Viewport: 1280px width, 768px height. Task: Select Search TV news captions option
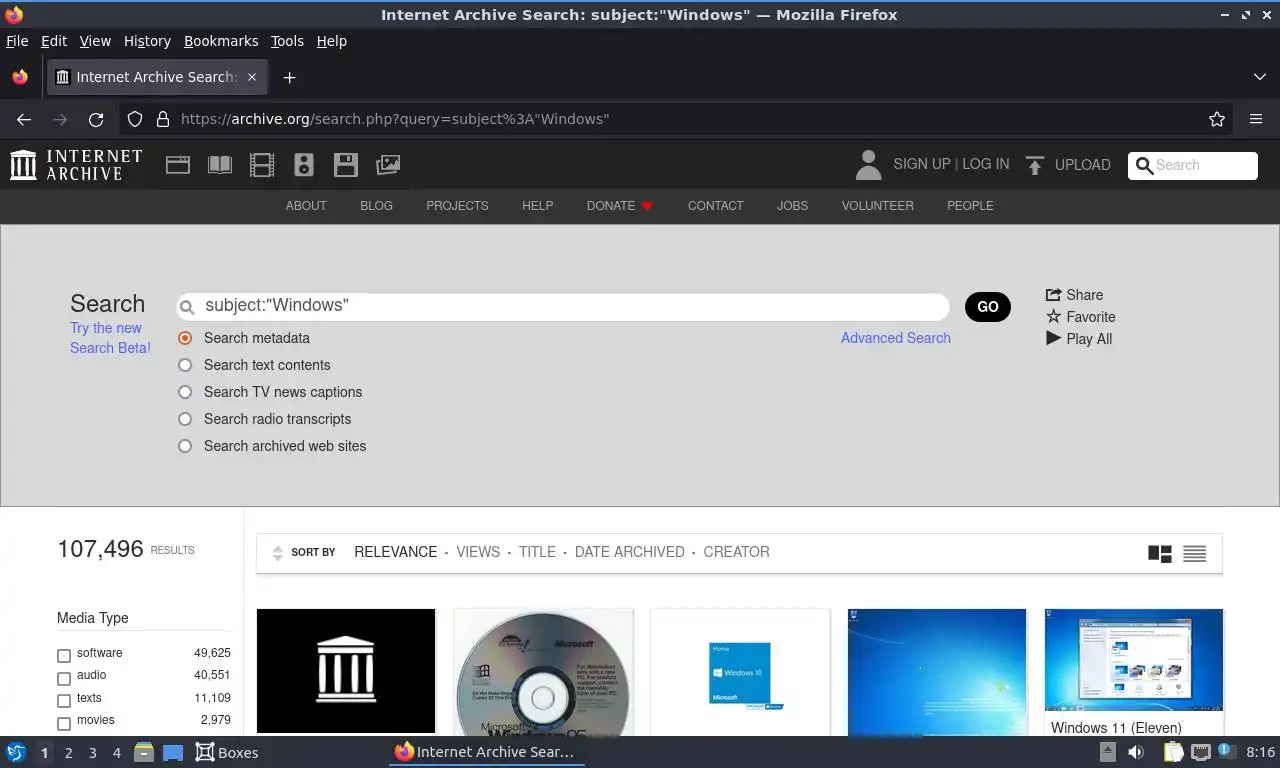coord(185,392)
